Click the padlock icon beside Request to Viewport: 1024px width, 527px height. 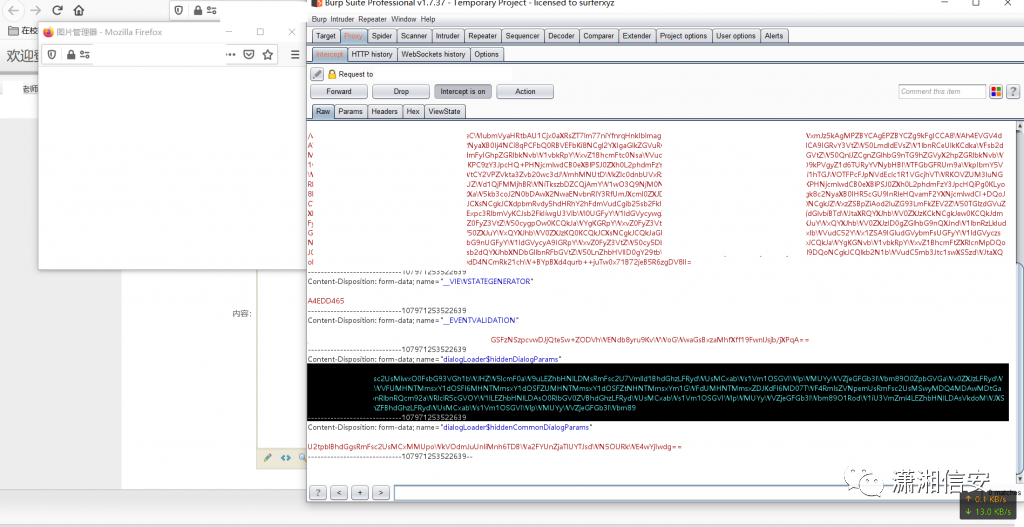pos(332,74)
